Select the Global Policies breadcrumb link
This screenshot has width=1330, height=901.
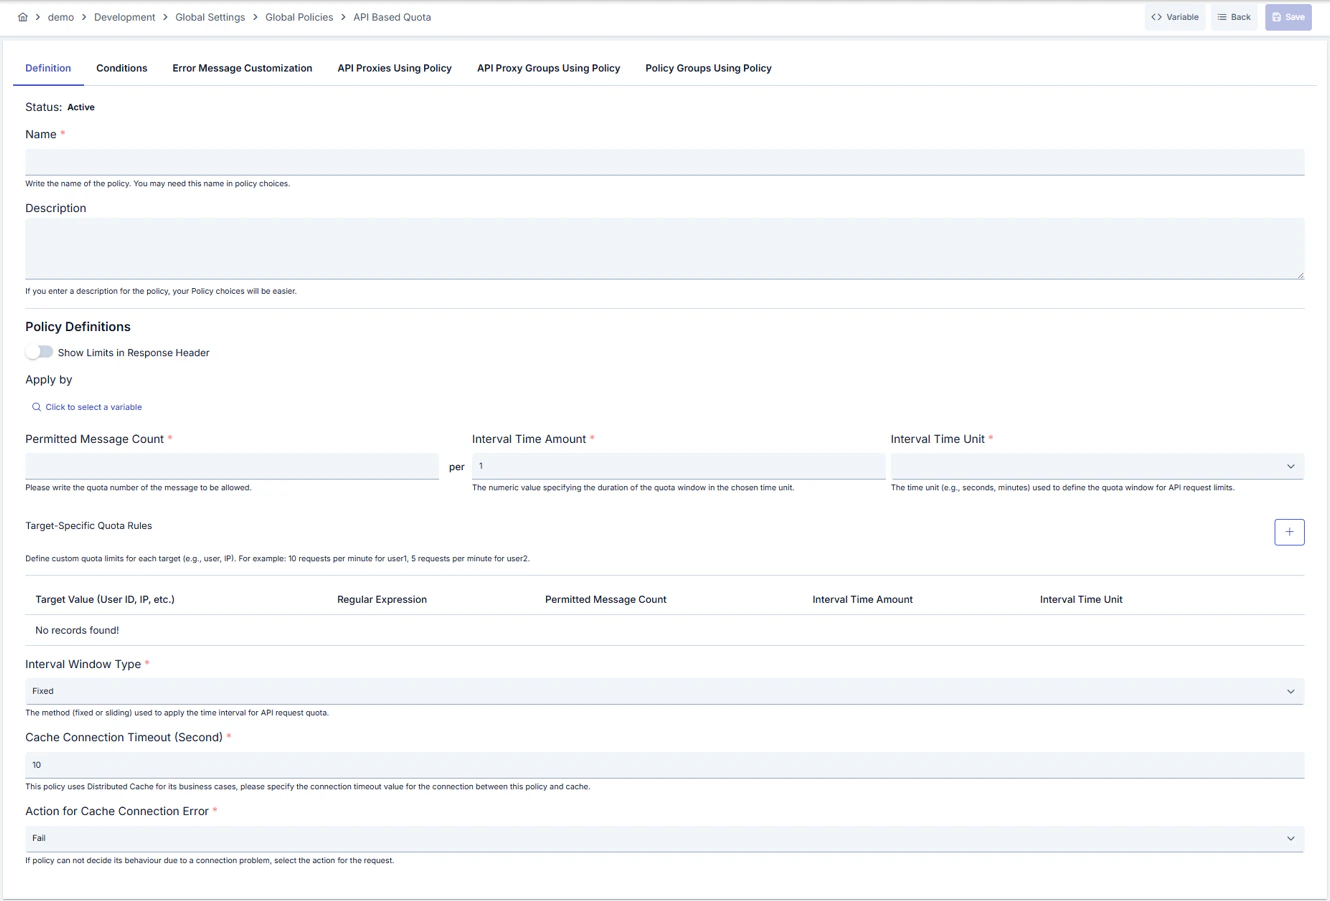coord(298,17)
